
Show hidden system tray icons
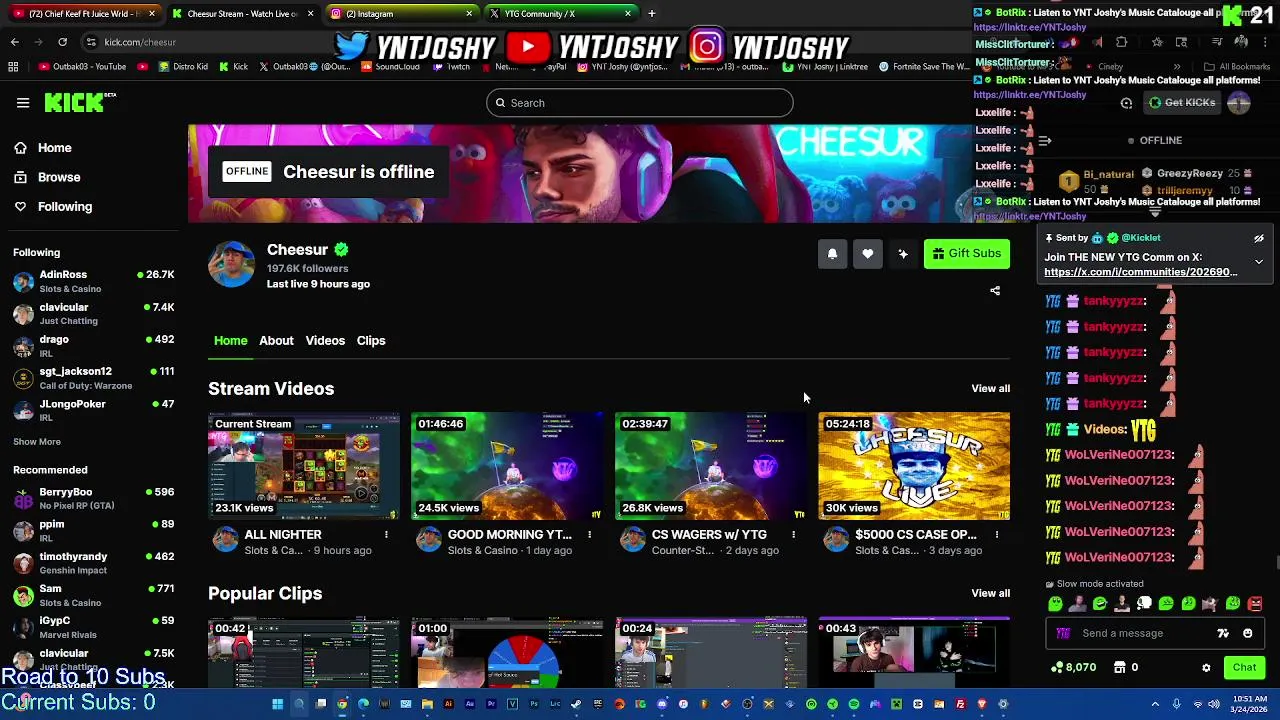tap(1155, 704)
